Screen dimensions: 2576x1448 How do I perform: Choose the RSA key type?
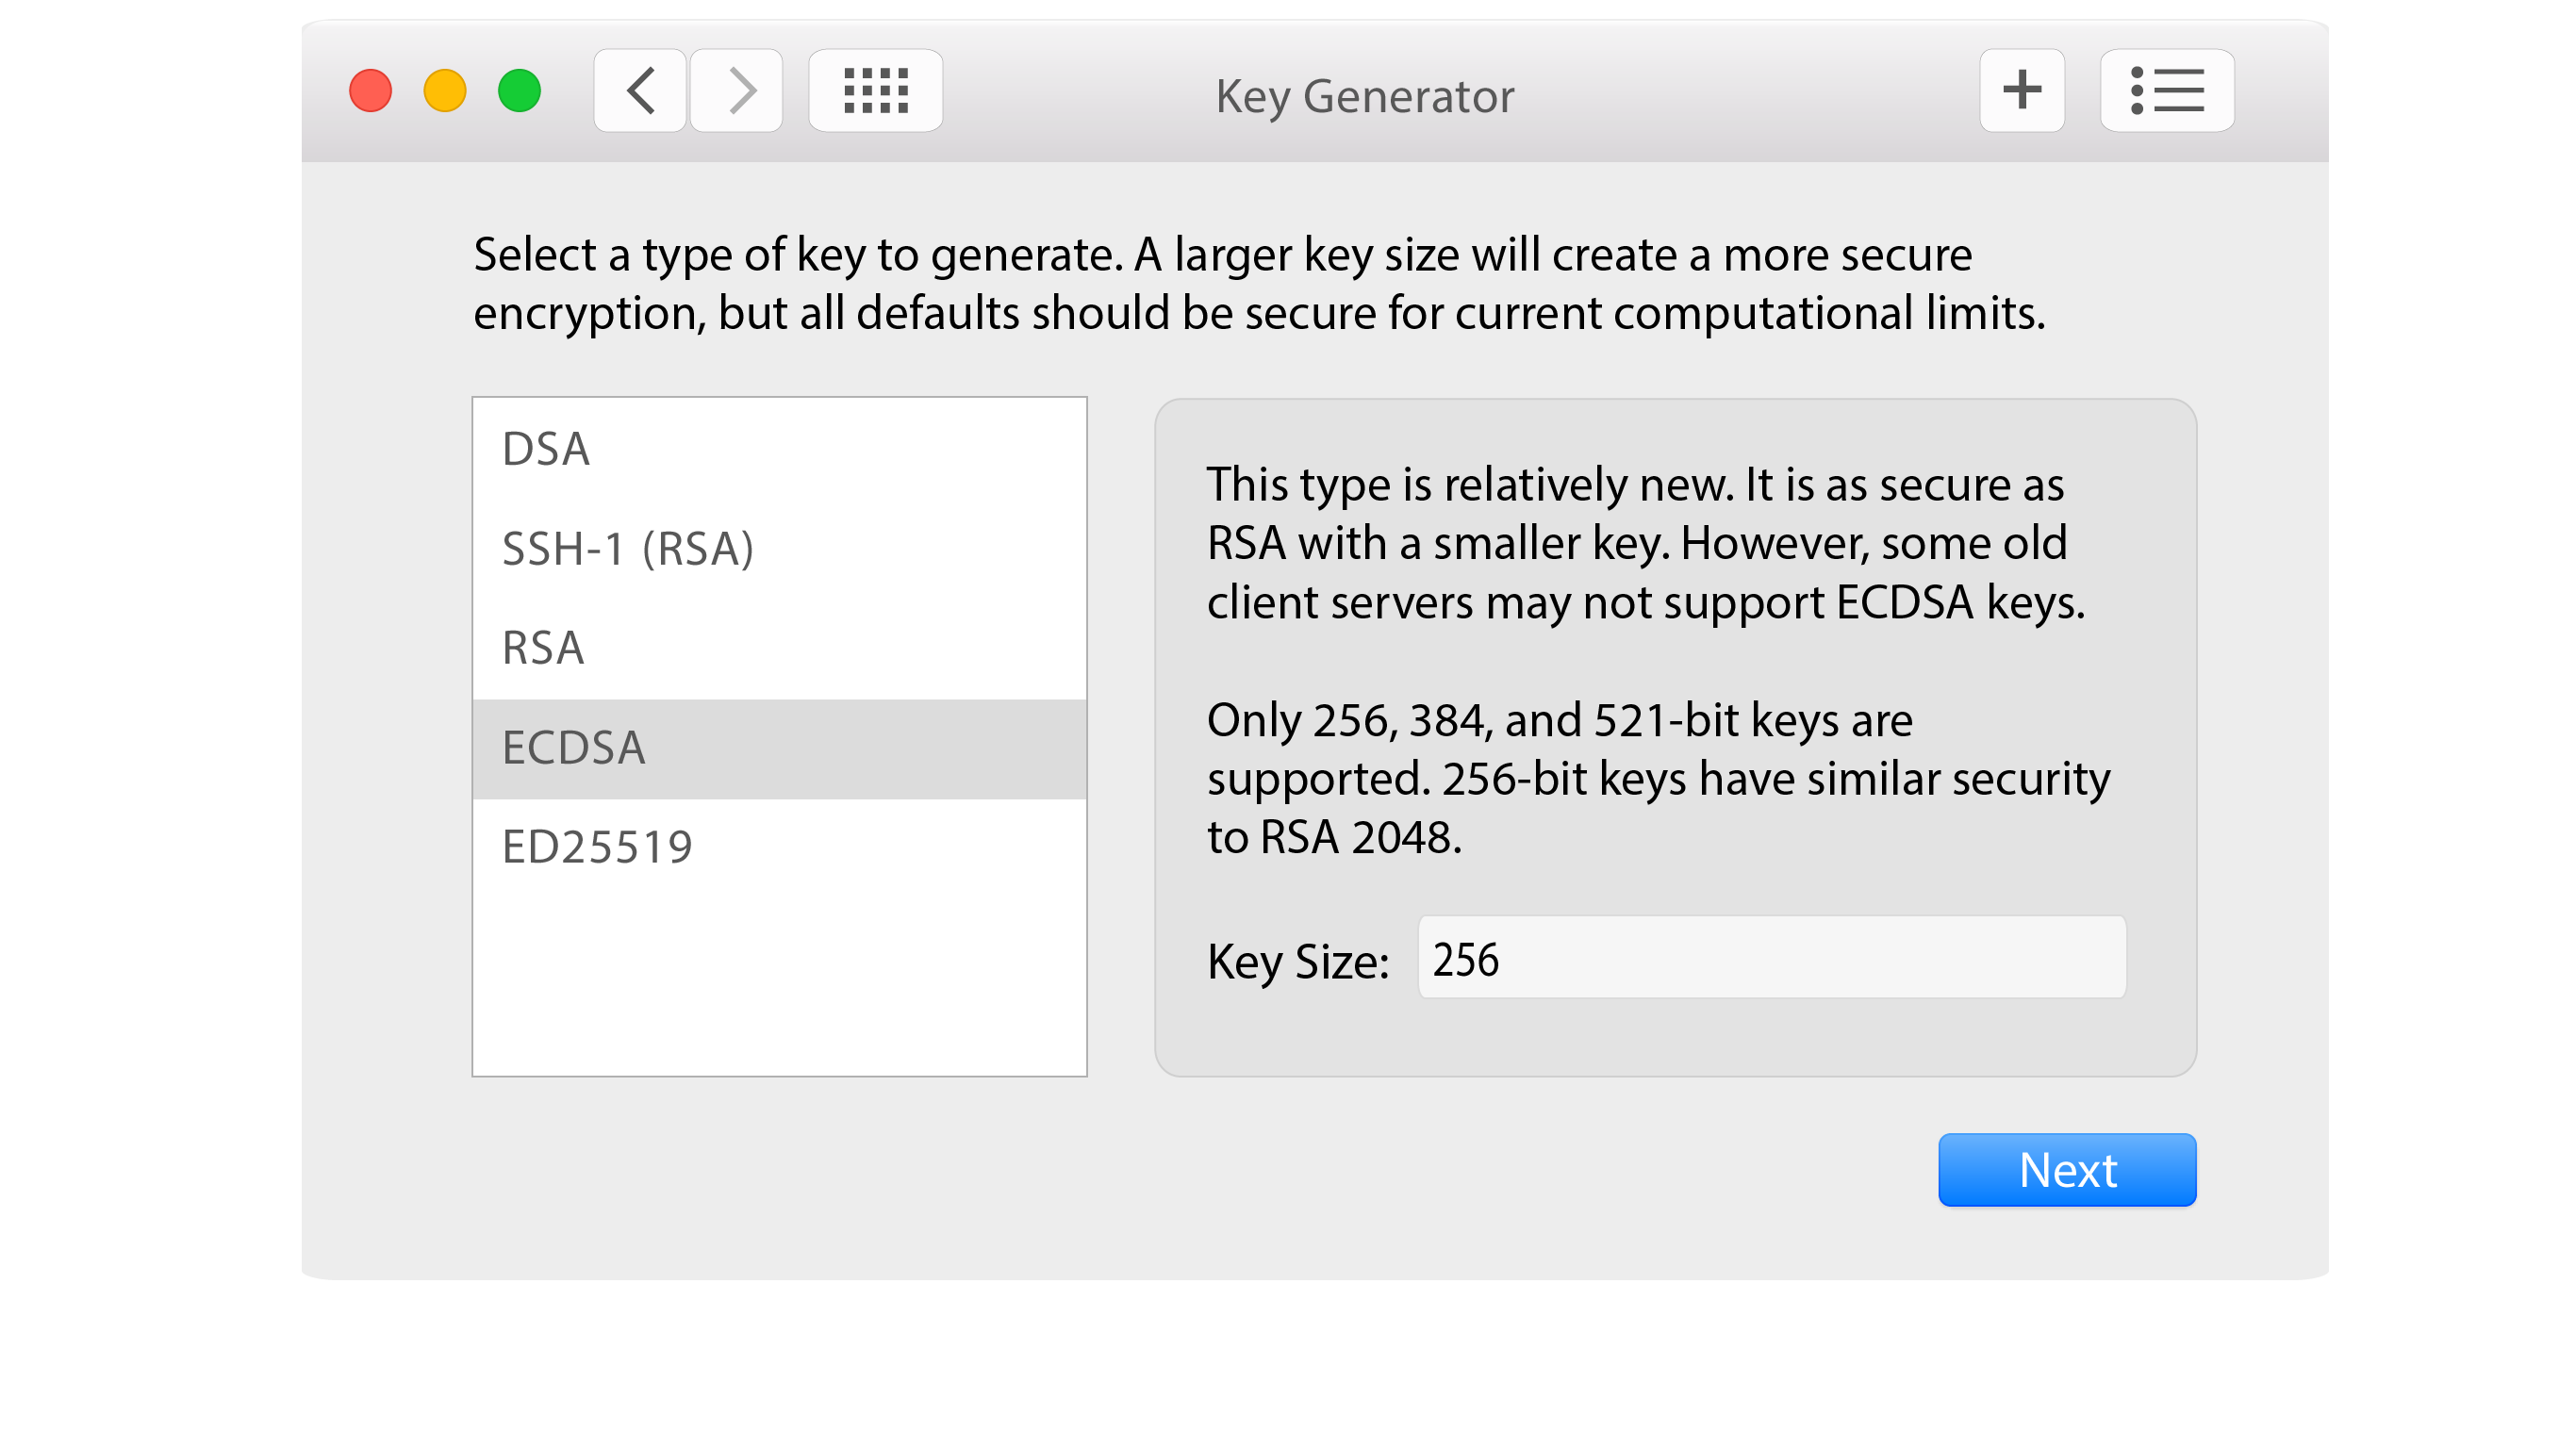pyautogui.click(x=779, y=648)
